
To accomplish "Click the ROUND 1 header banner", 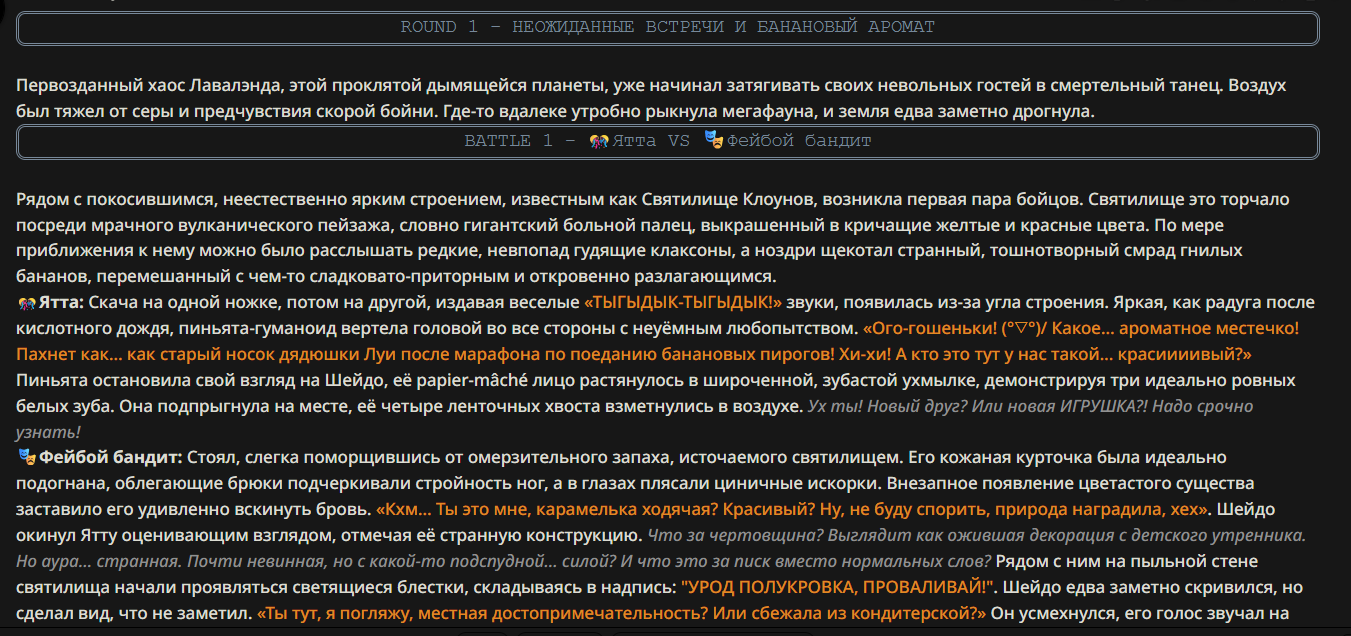I will [668, 27].
